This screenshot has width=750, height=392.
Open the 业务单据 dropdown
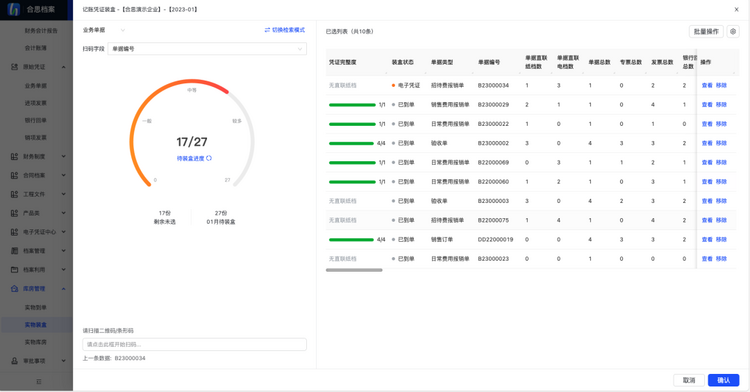point(104,30)
